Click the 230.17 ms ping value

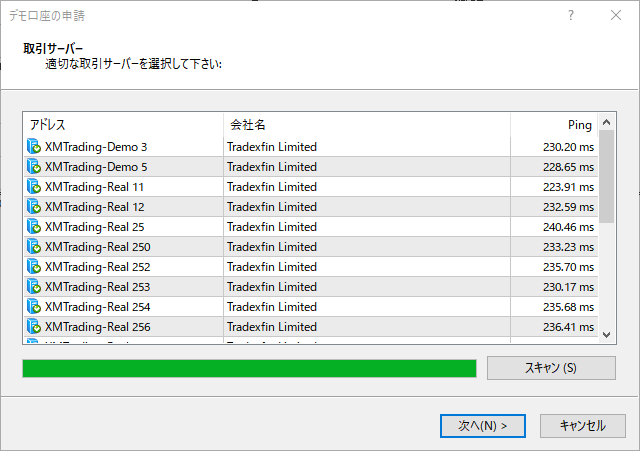pos(568,287)
